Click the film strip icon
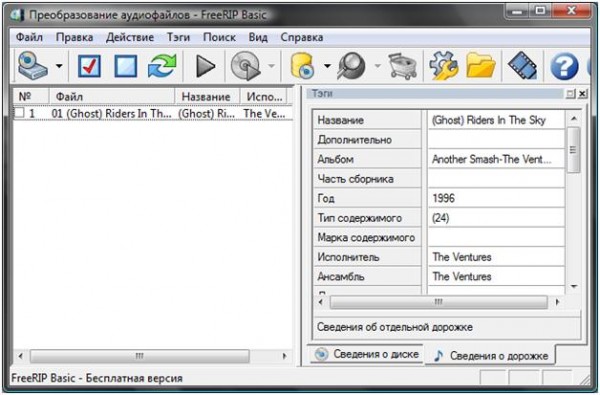Viewport: 600px width, 395px height. [522, 66]
